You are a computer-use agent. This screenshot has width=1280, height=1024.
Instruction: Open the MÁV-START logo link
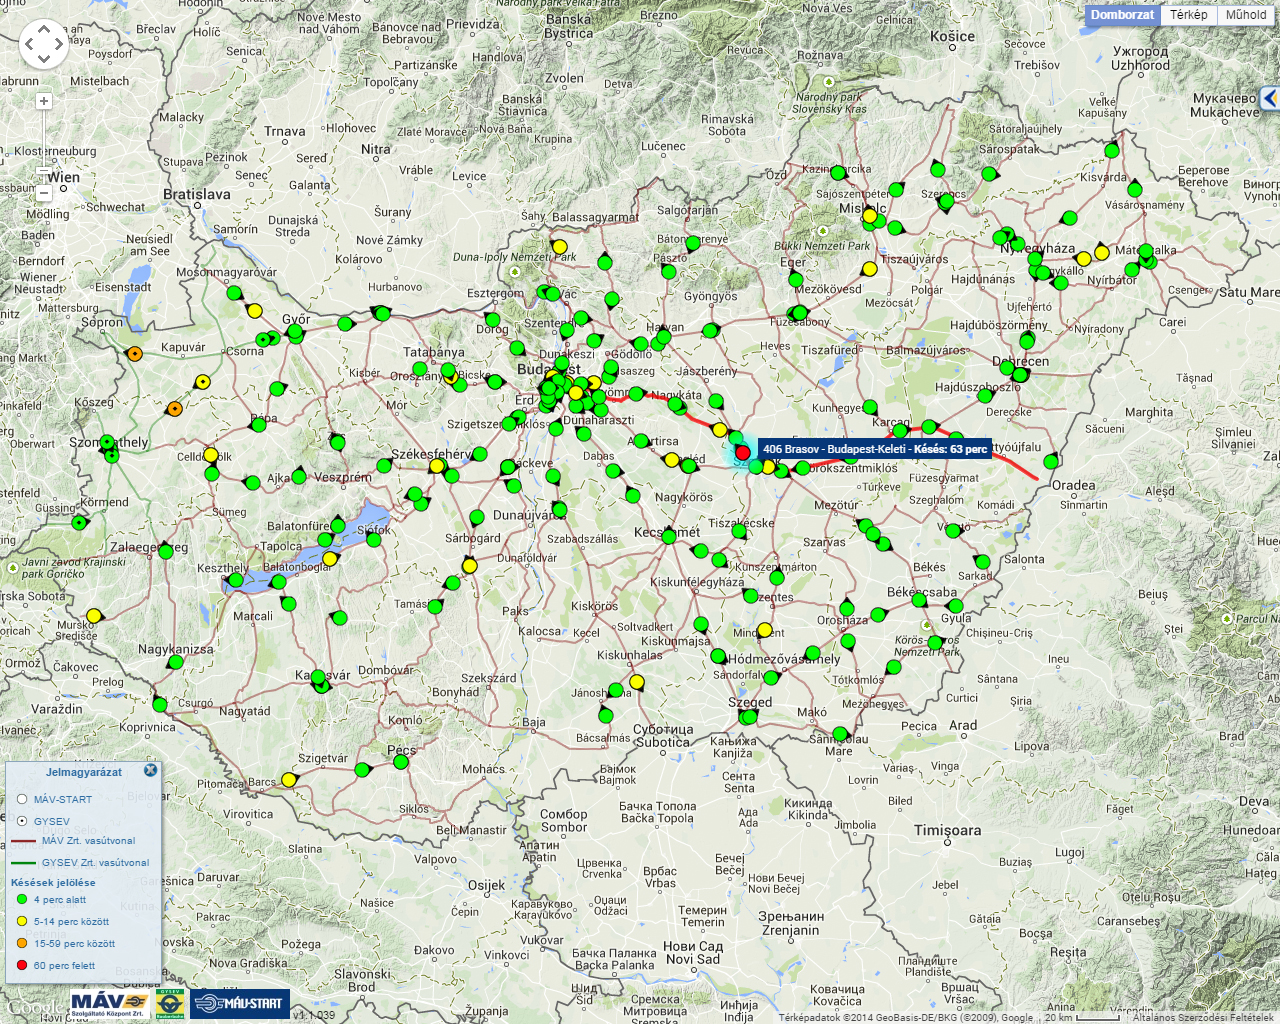pos(240,1004)
